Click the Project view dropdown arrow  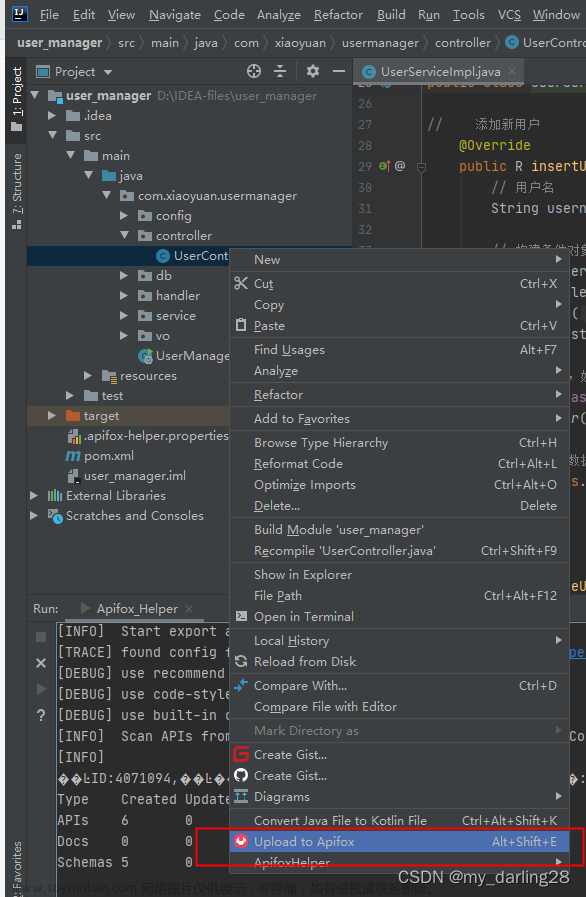coord(108,72)
